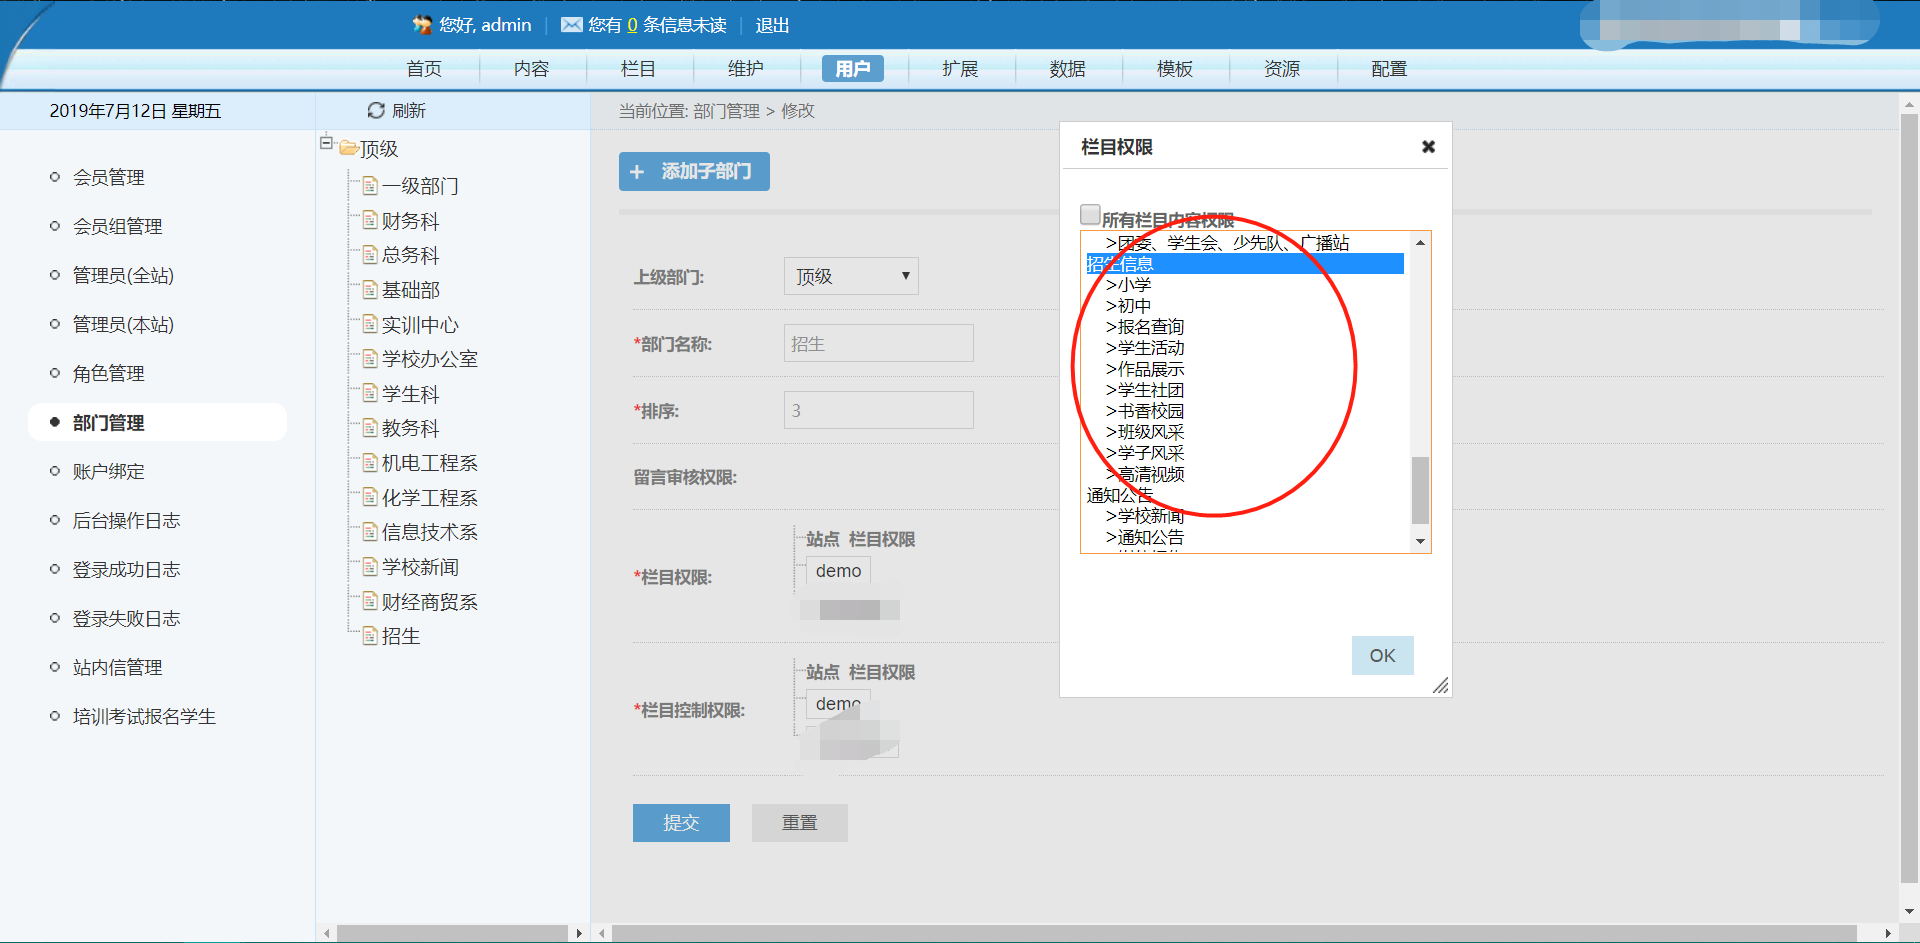Collapse the 顶级 tree node
The image size is (1920, 943).
(x=326, y=143)
